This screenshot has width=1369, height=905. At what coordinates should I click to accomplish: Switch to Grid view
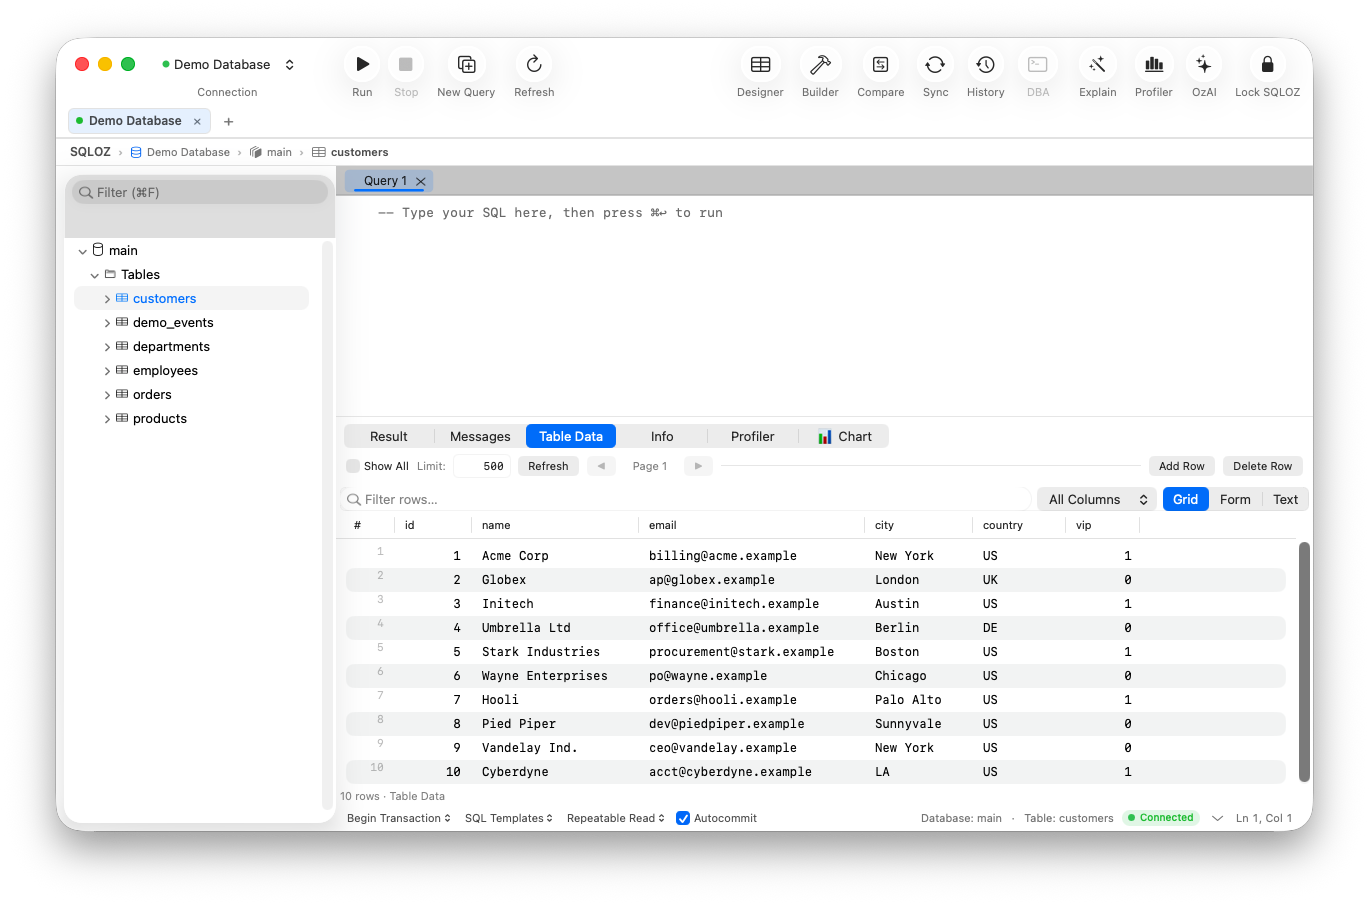click(1185, 499)
